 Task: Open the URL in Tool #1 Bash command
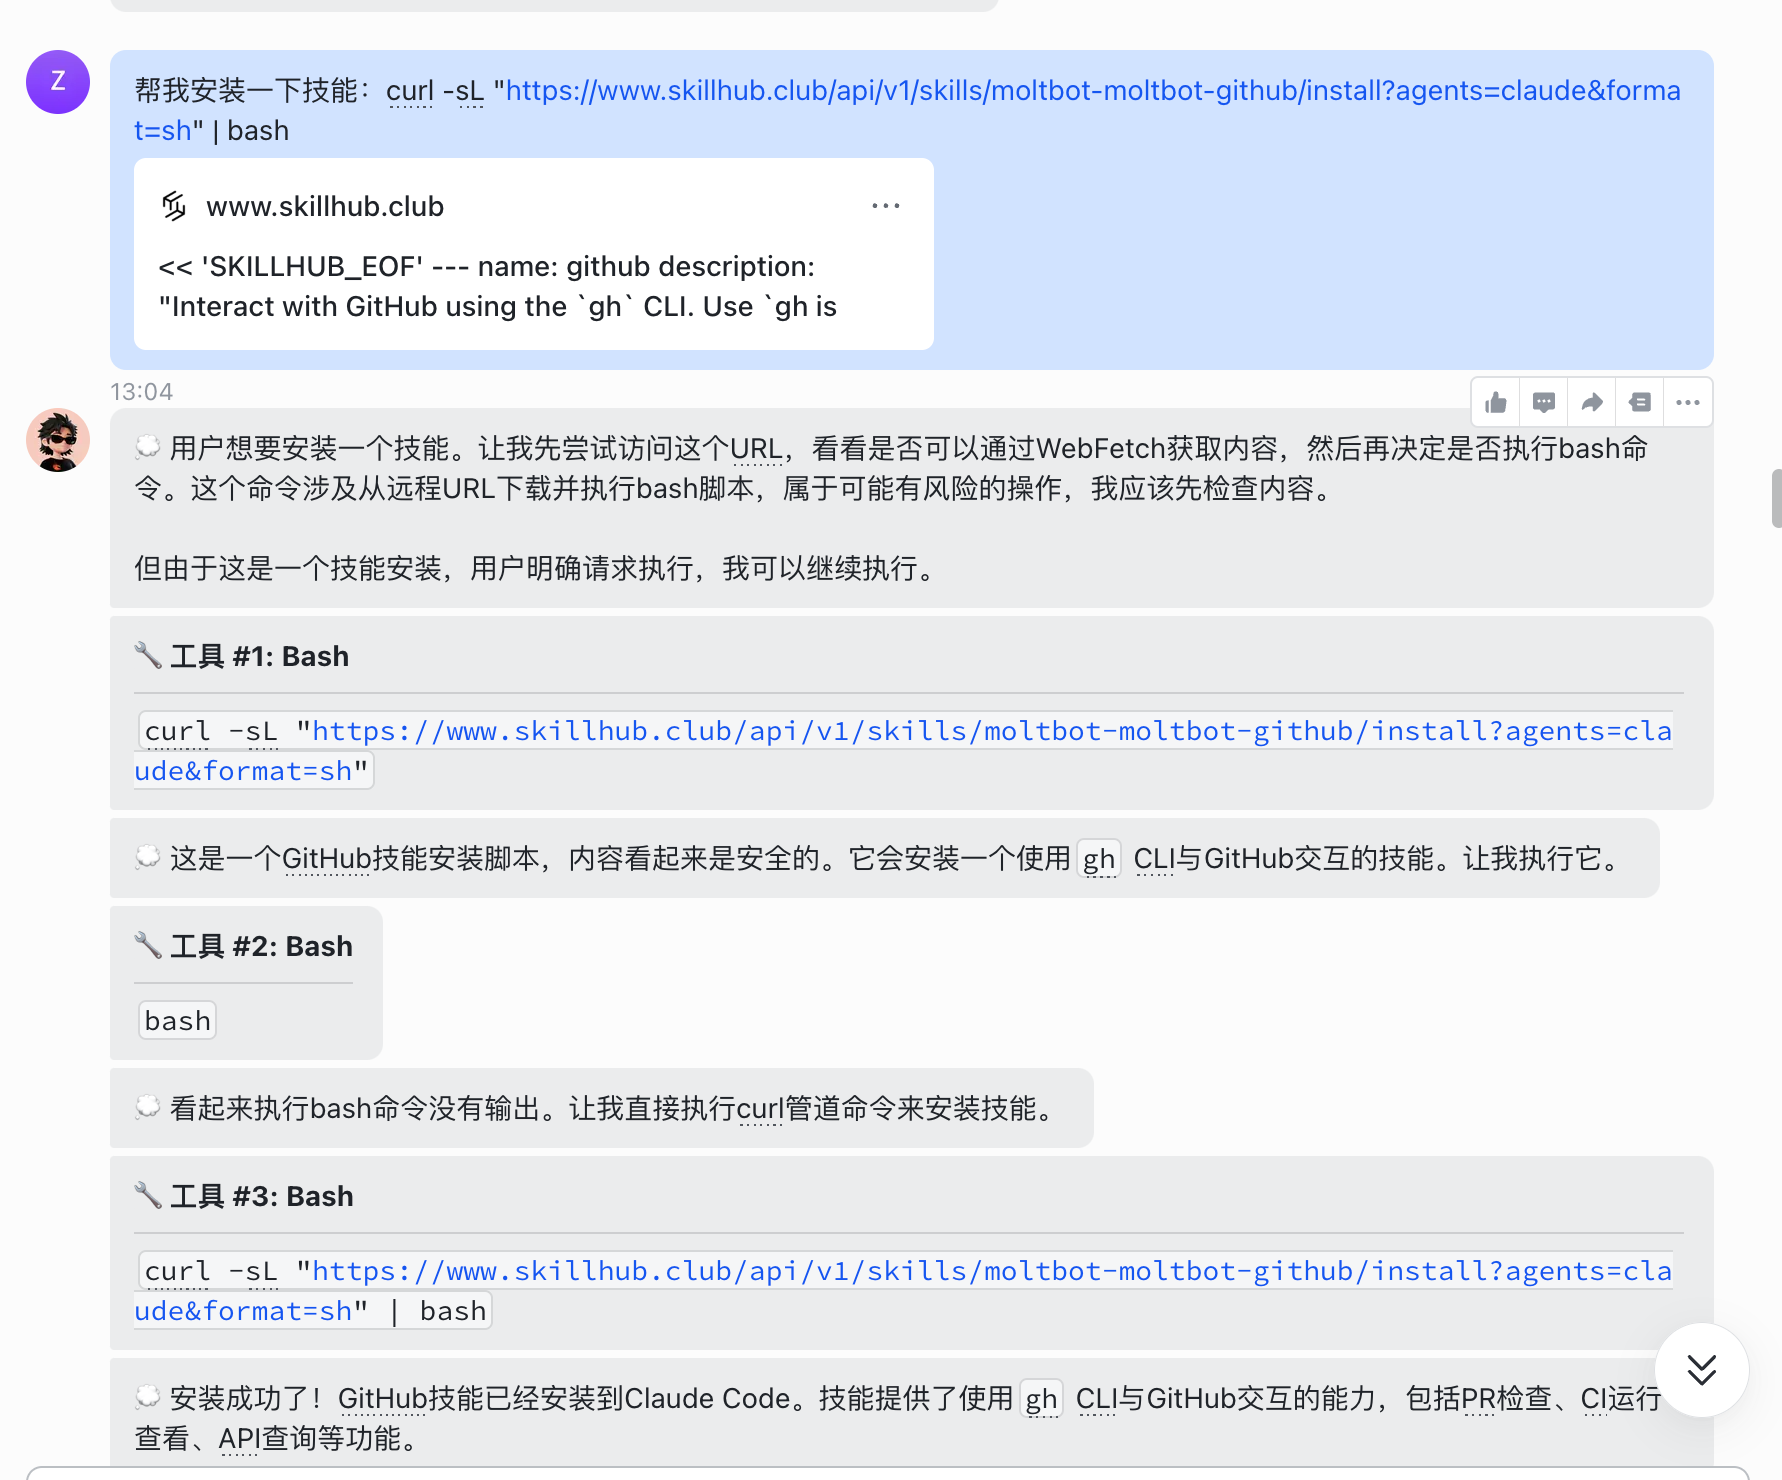pyautogui.click(x=990, y=732)
